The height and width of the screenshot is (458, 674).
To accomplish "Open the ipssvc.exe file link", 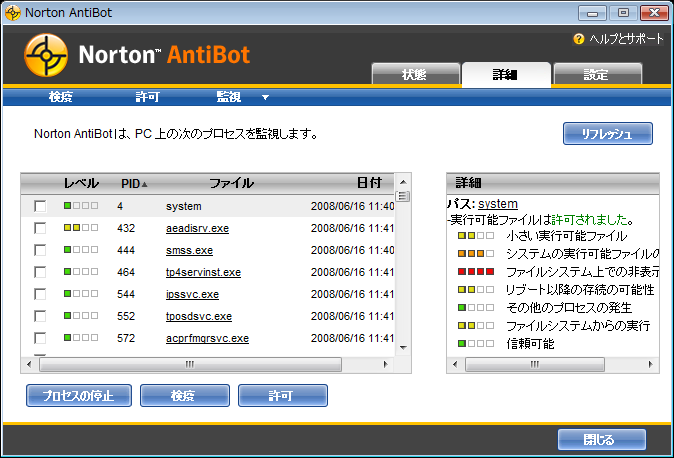I will click(192, 294).
